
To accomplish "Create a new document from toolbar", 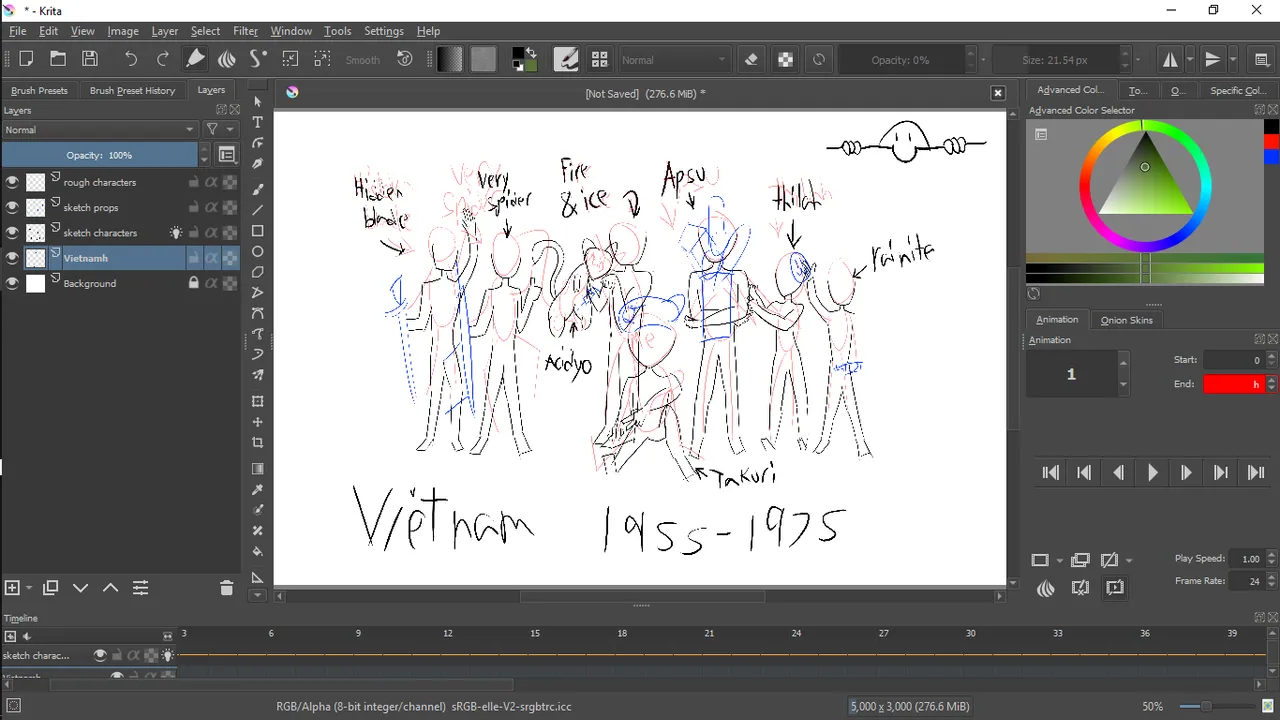I will (x=26, y=59).
